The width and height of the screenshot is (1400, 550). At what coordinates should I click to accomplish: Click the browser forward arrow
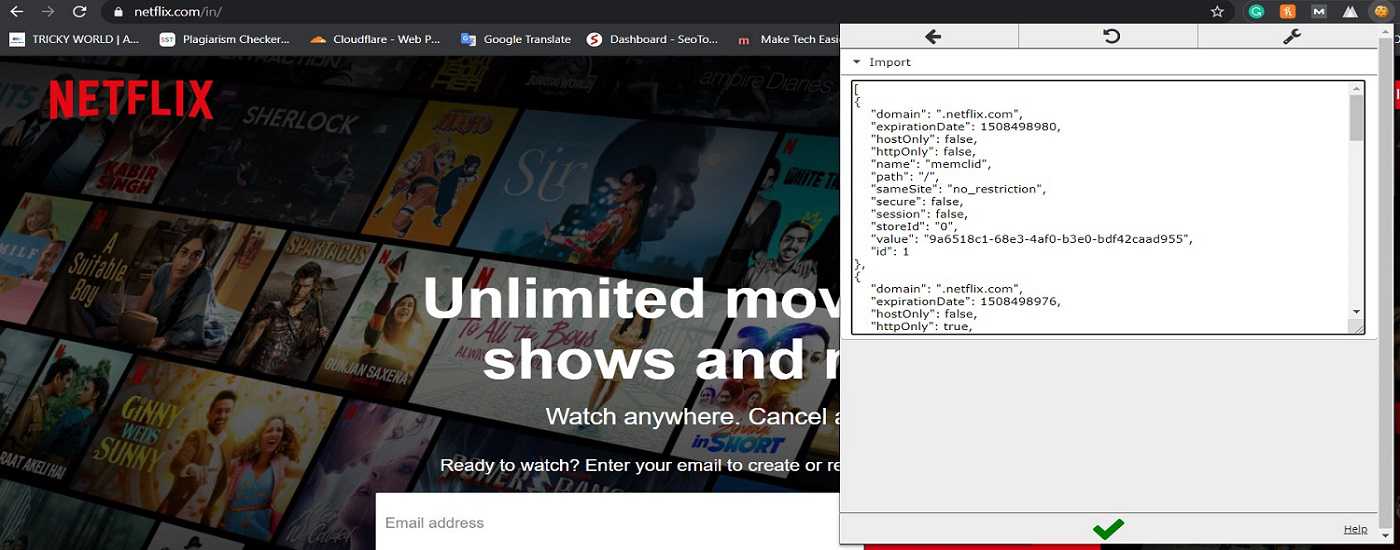(48, 12)
